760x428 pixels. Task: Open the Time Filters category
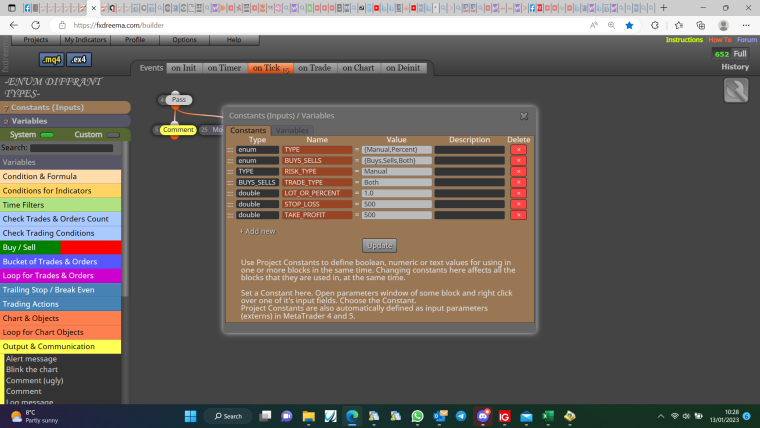(x=61, y=205)
